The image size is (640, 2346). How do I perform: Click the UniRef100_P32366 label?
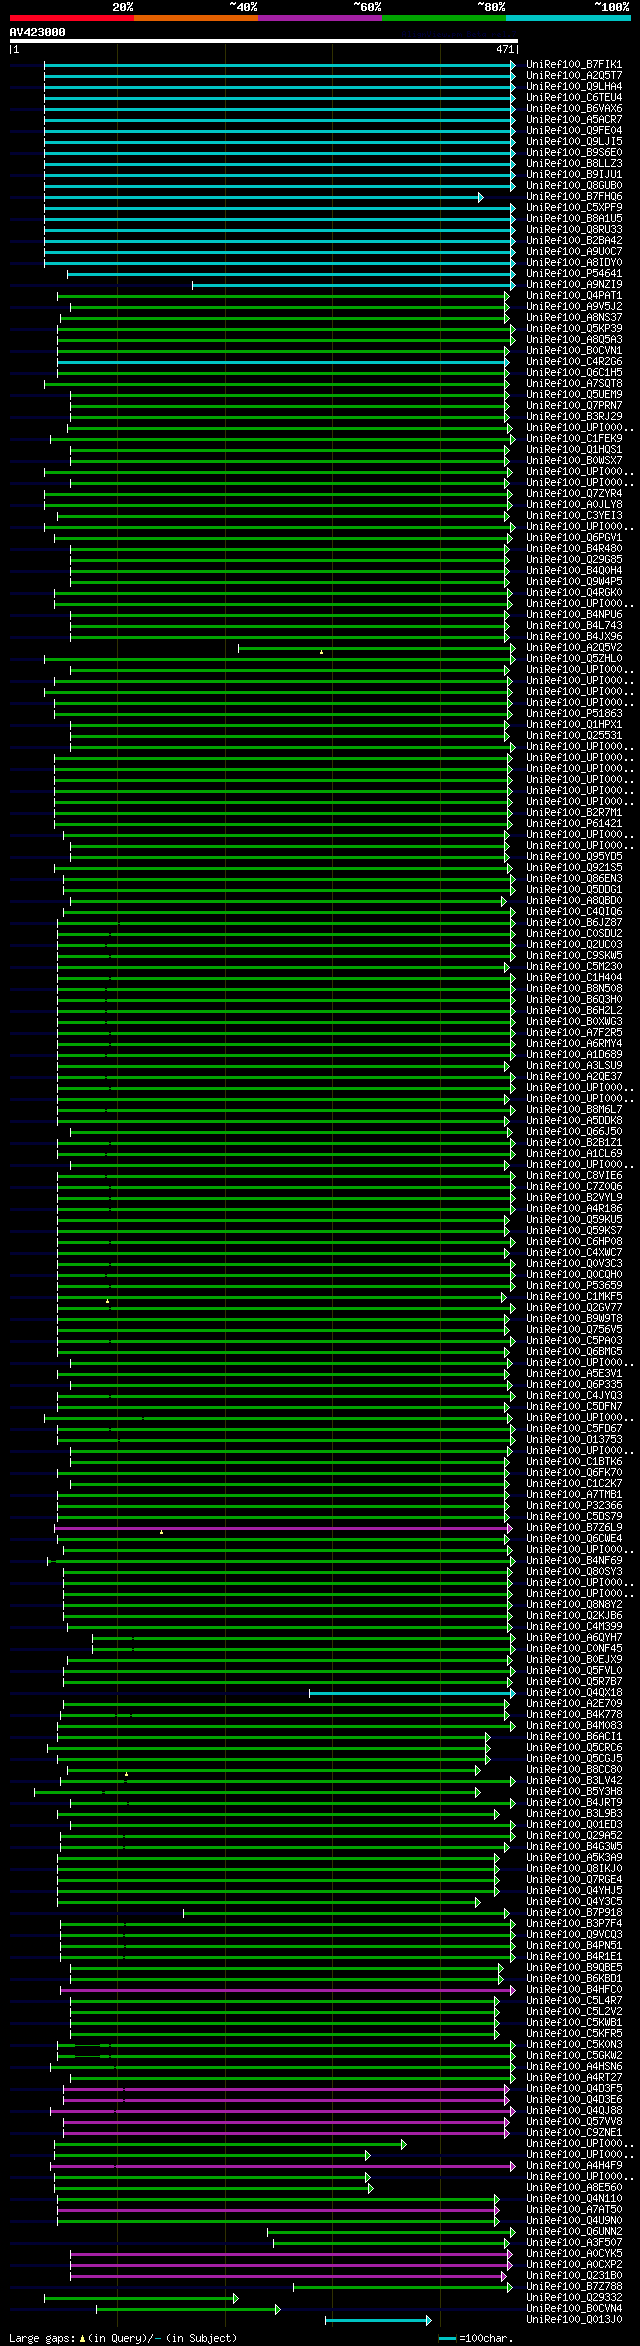pyautogui.click(x=574, y=1506)
